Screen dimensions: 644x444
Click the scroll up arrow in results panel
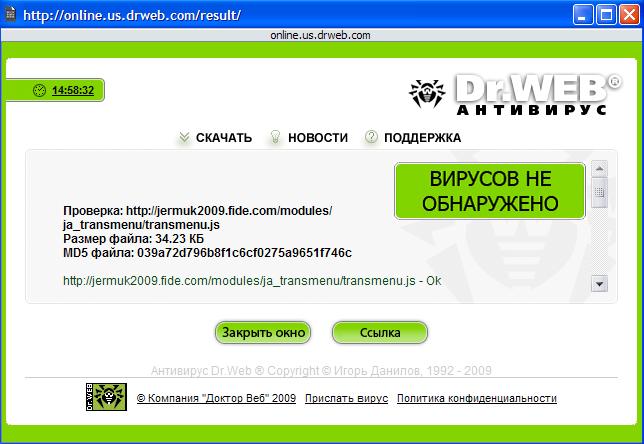(x=599, y=169)
